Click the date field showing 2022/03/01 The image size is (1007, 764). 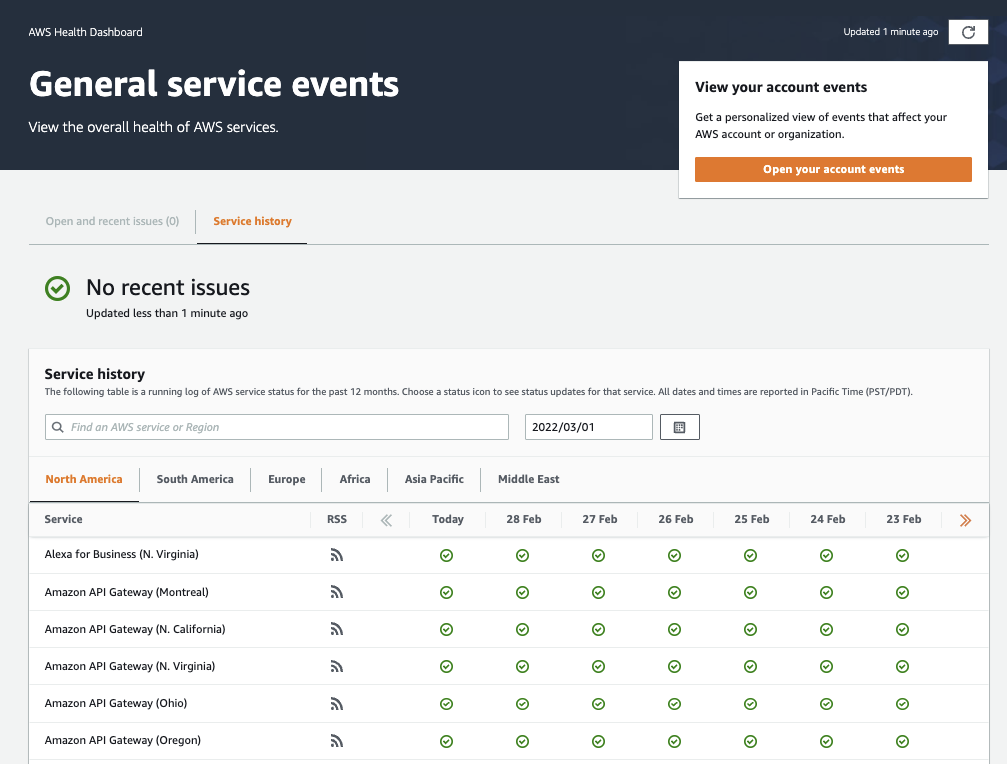(588, 427)
